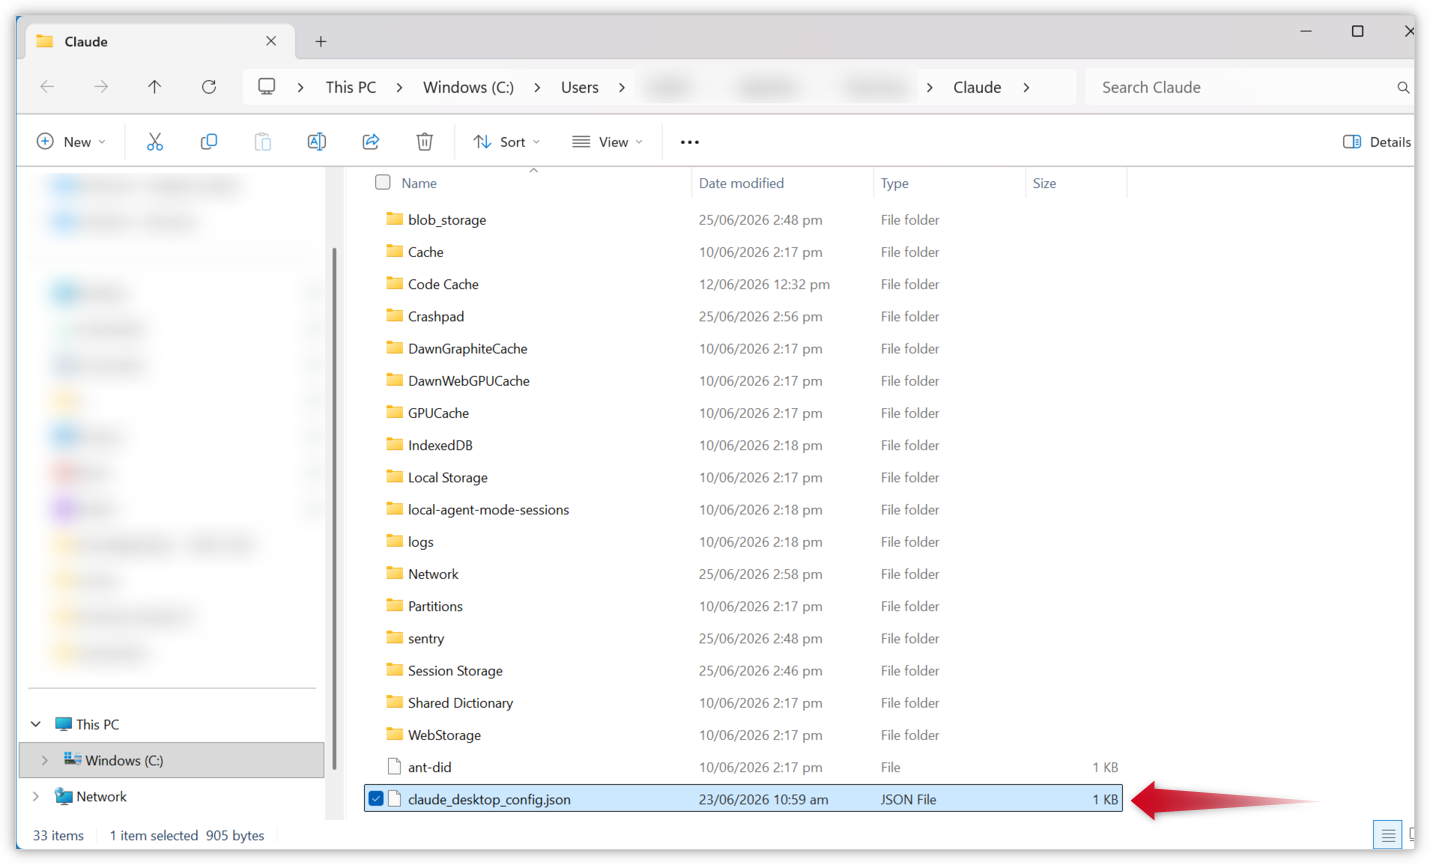Go up one folder level
The image size is (1430, 865).
[x=155, y=87]
